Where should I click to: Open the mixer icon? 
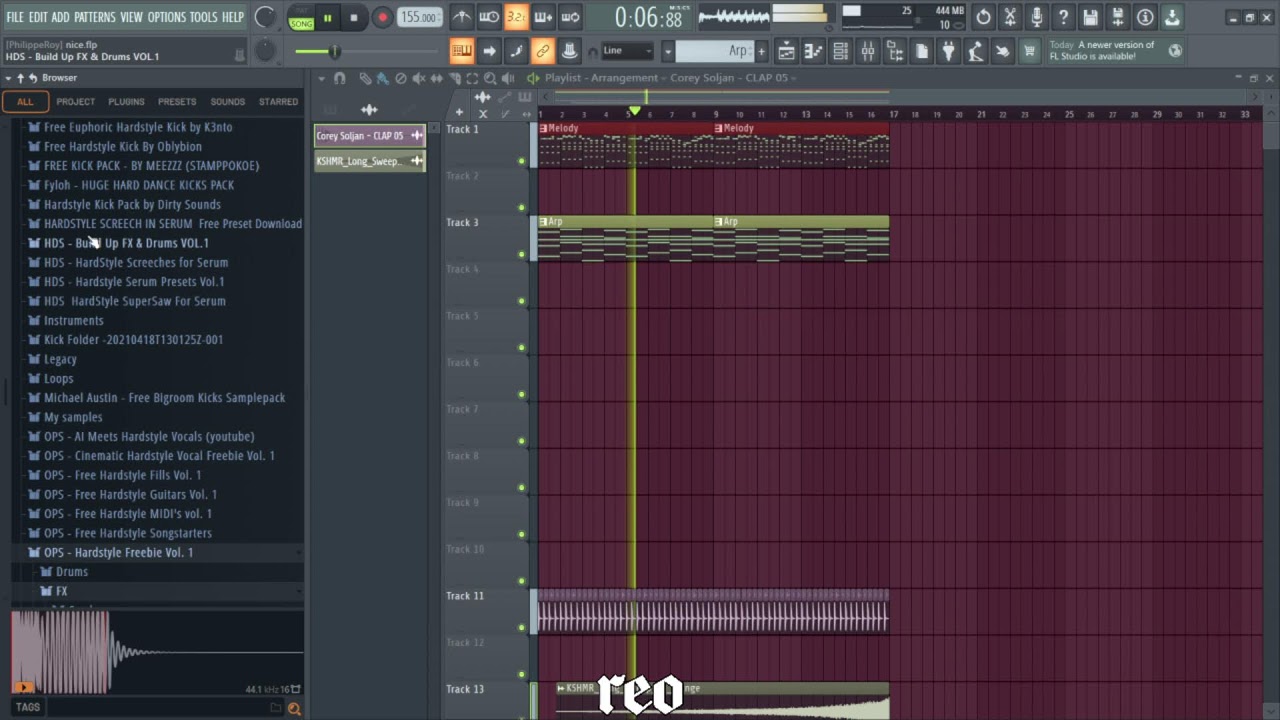pyautogui.click(x=868, y=51)
